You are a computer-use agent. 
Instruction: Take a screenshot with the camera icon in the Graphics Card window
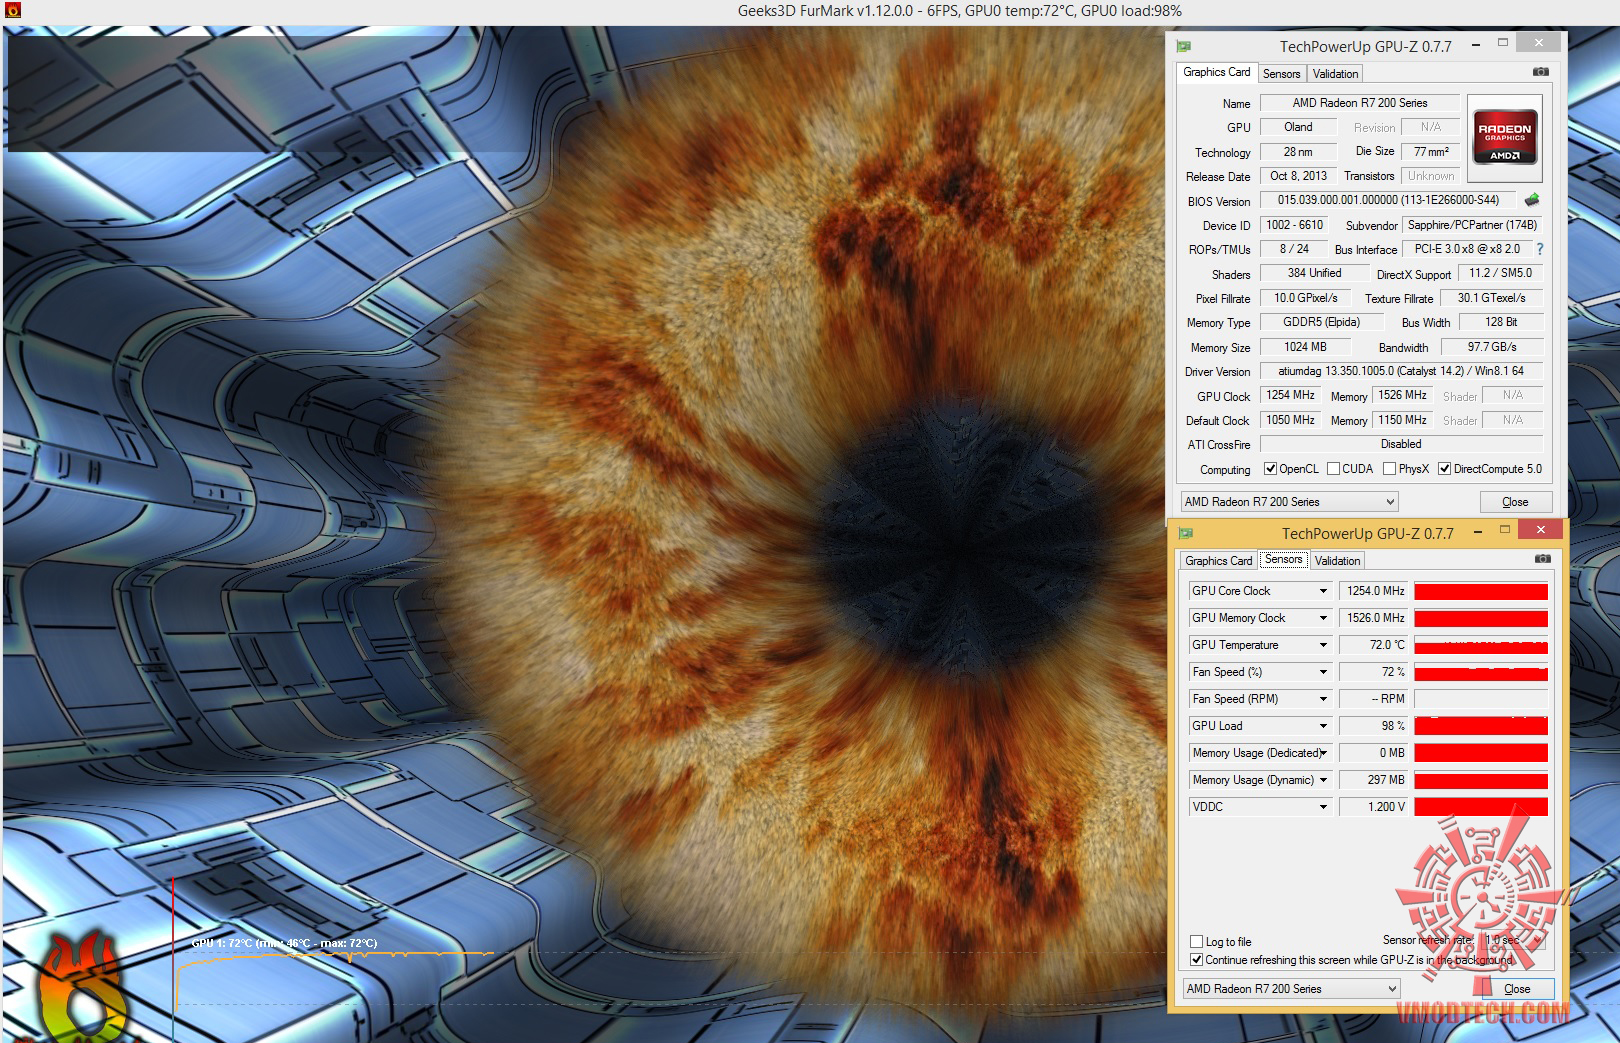1541,72
